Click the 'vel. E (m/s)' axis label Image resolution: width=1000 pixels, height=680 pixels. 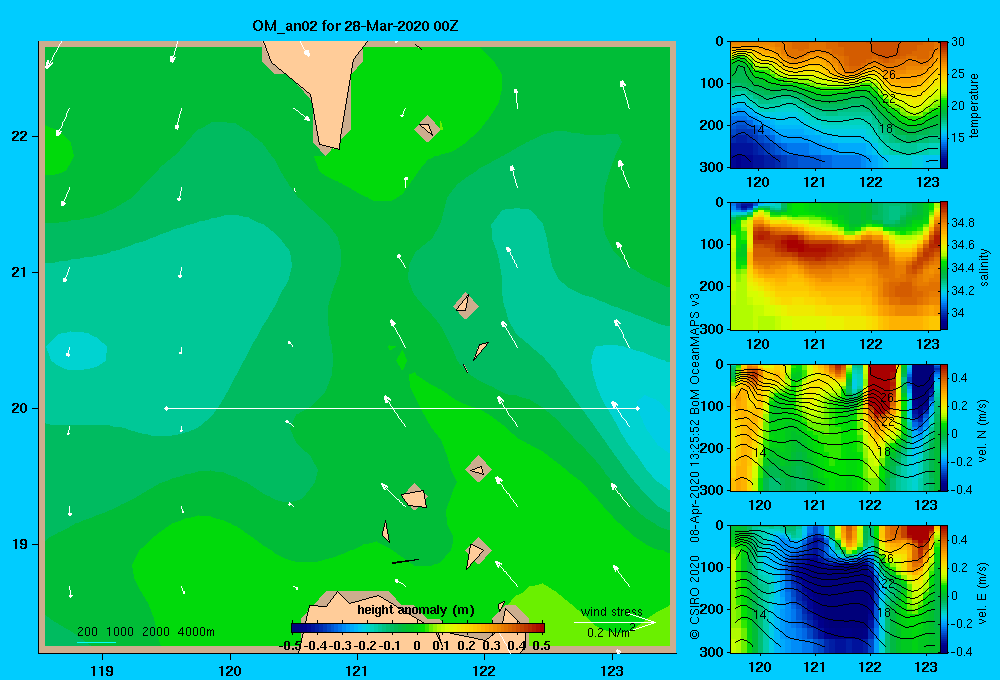coord(983,593)
